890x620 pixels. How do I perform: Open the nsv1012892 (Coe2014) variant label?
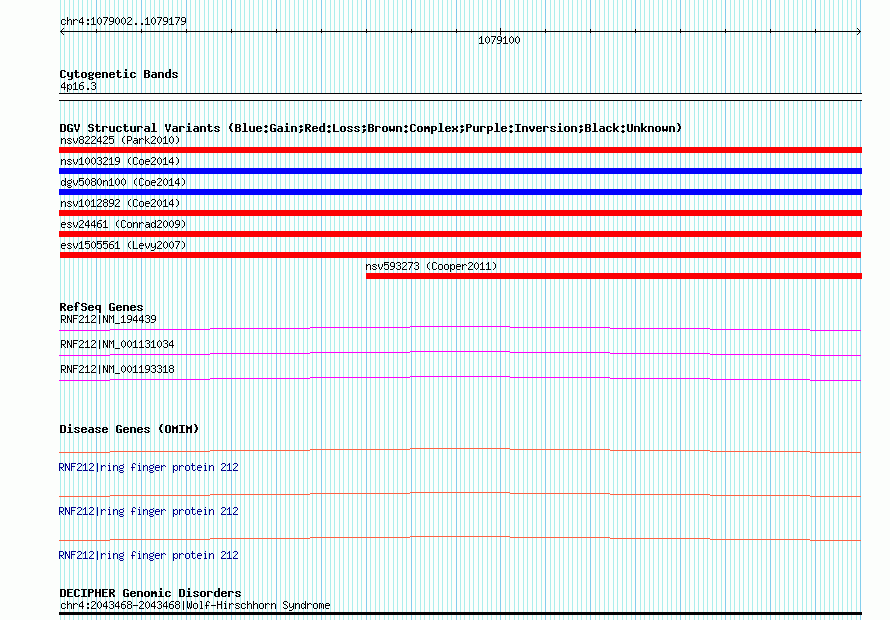coord(120,203)
